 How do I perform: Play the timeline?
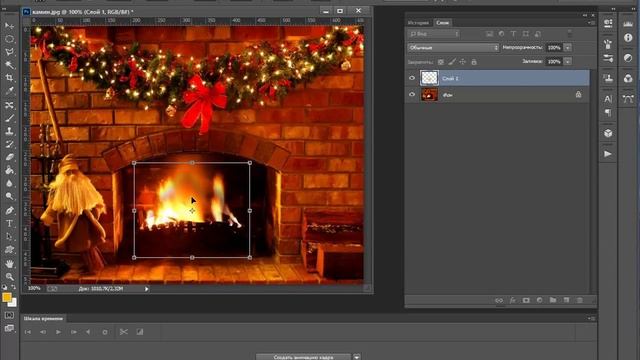(x=58, y=332)
